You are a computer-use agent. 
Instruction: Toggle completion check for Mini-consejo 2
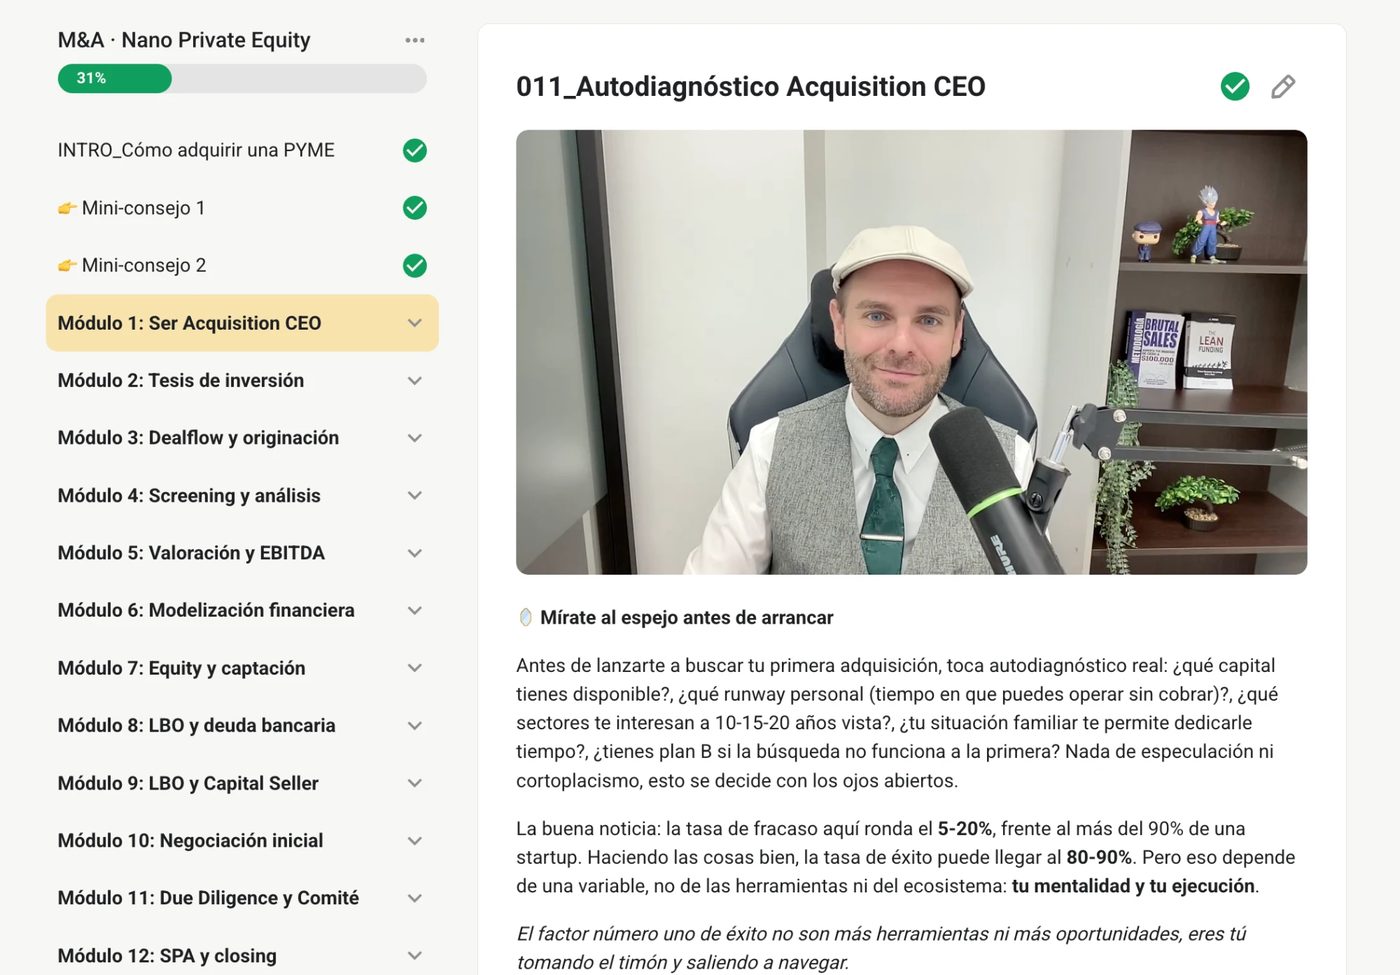pos(415,265)
